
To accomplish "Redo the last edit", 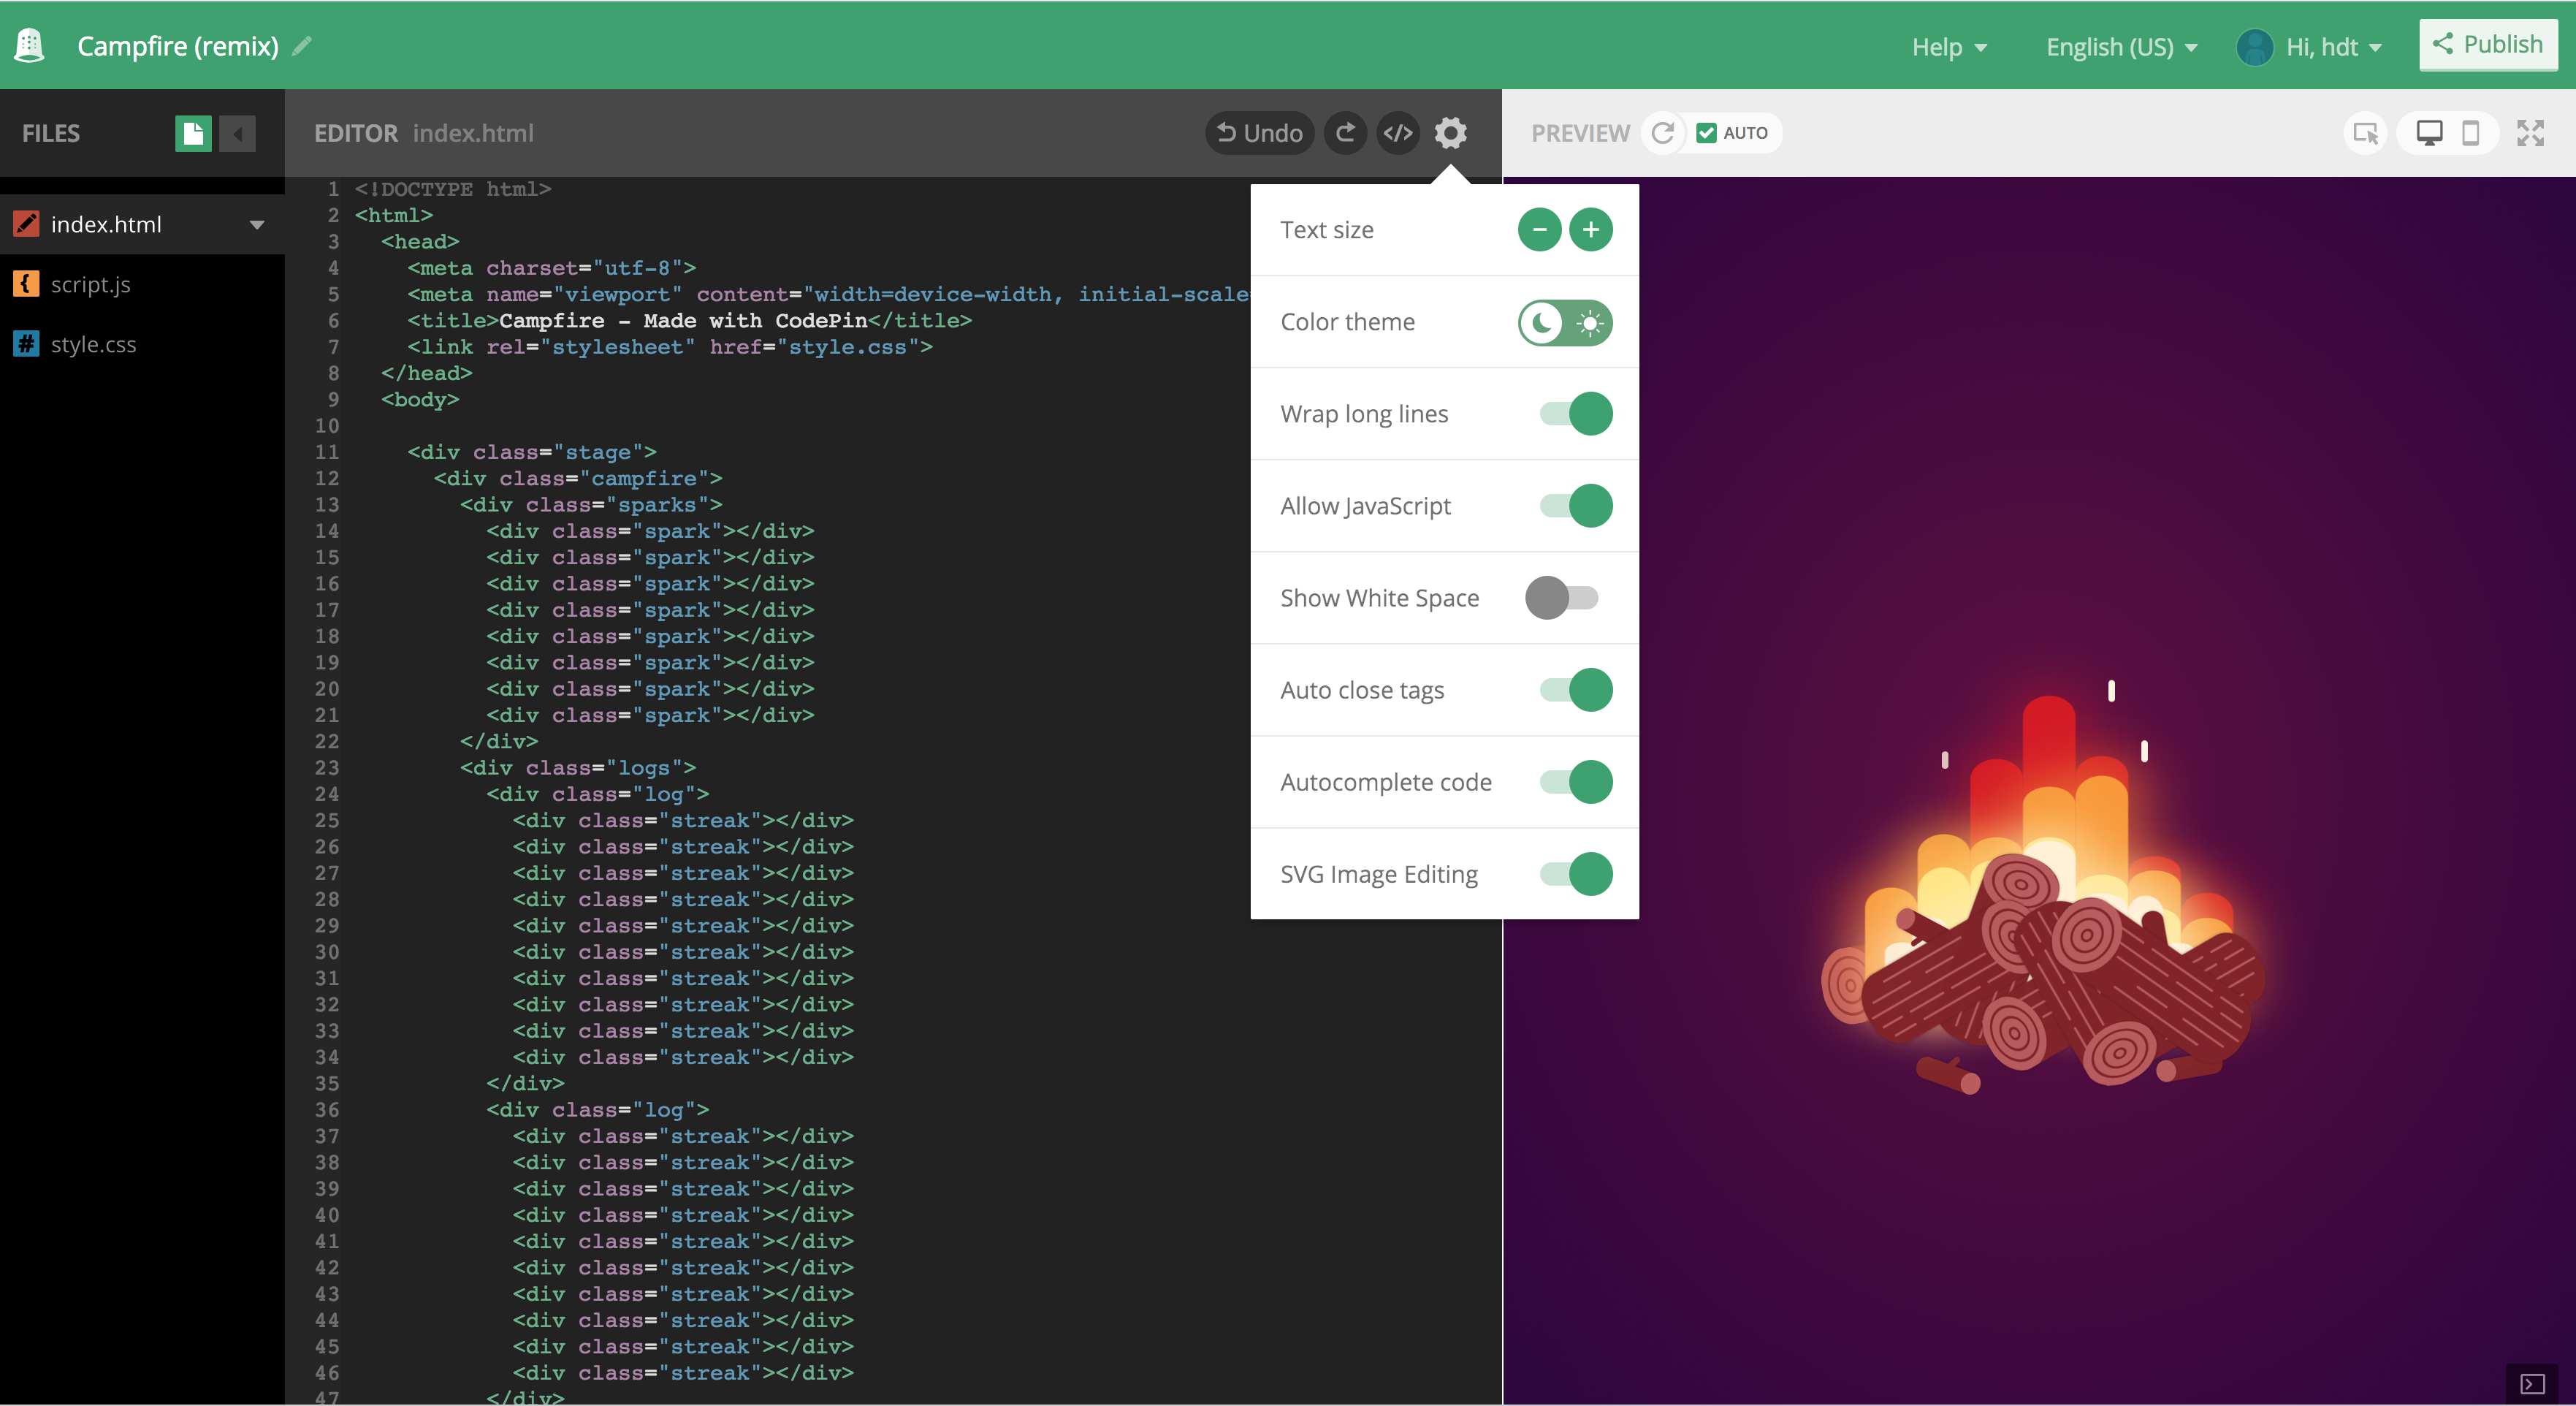I will point(1345,133).
